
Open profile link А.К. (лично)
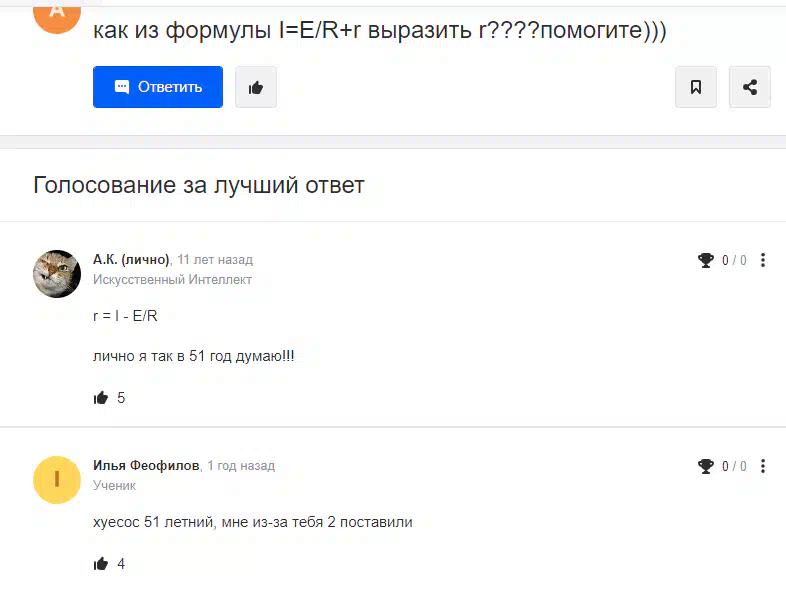(x=131, y=260)
